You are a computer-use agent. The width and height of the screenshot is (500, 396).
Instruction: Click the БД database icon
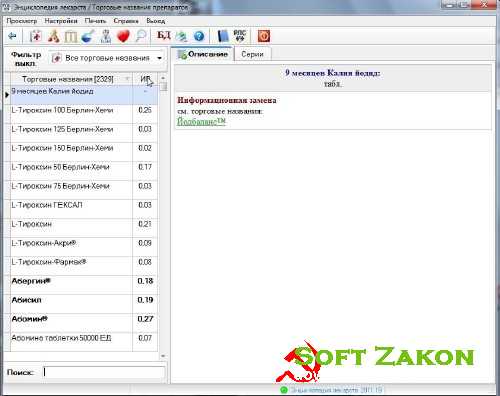click(x=164, y=35)
